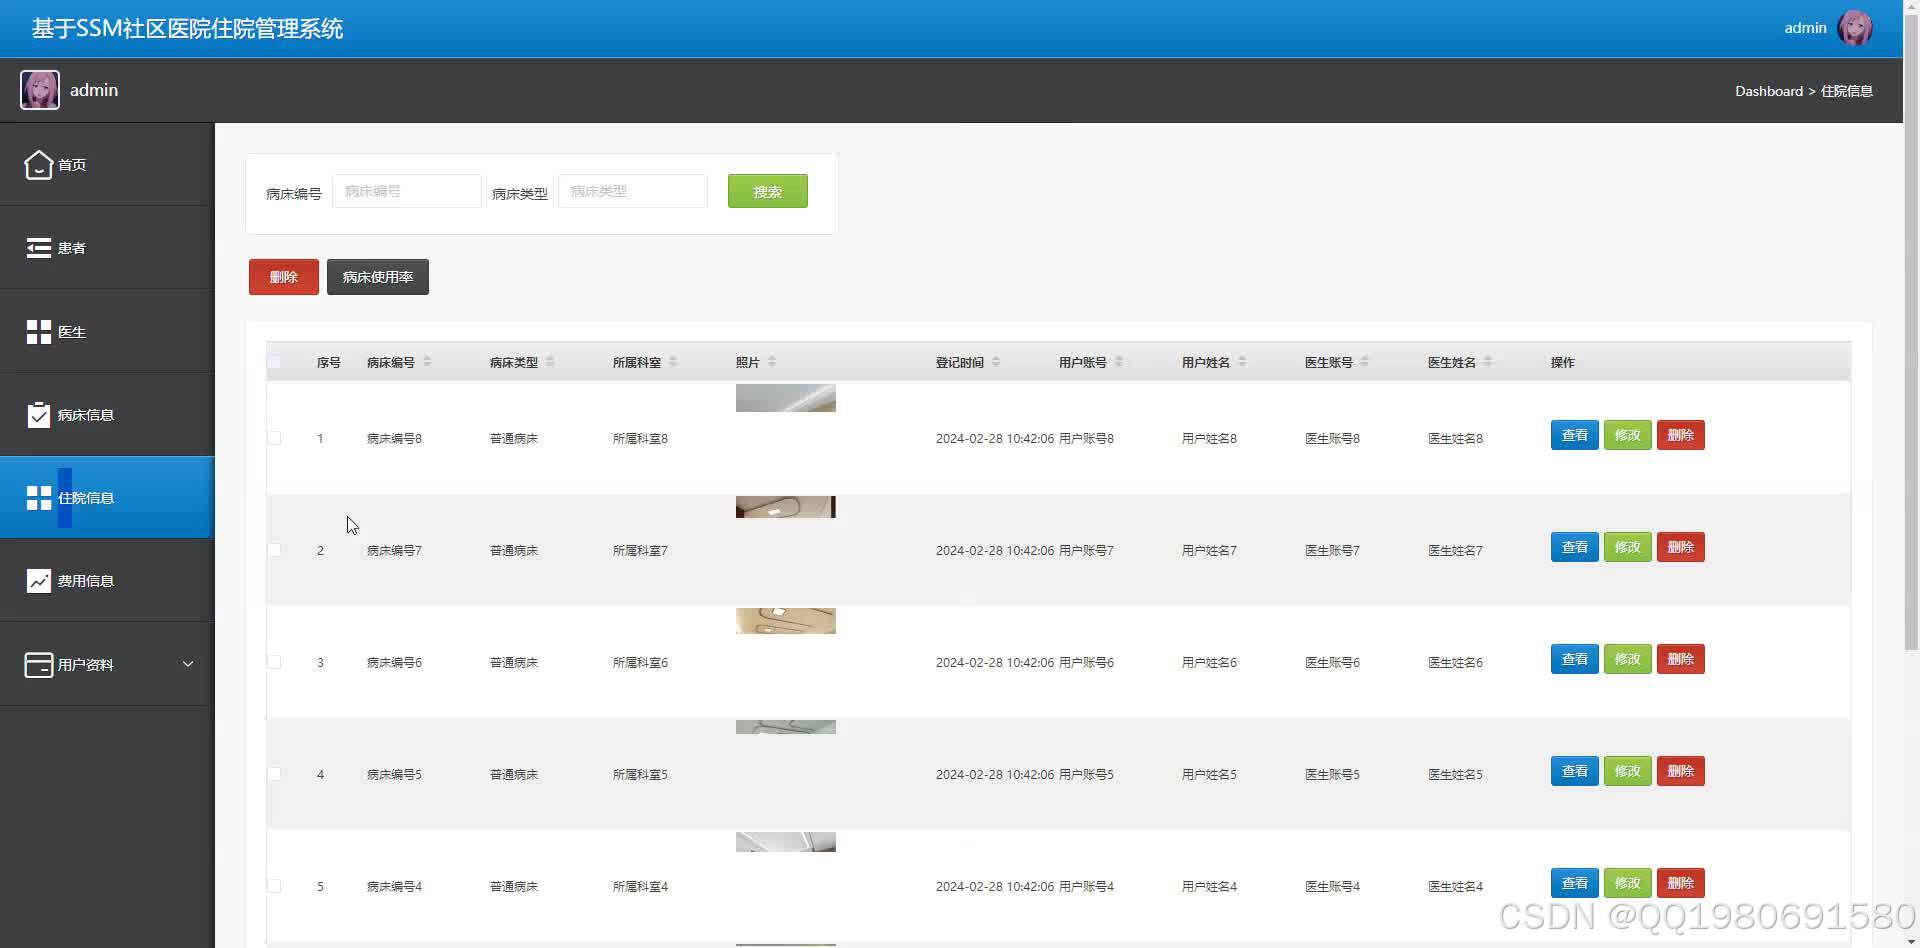Open the 病床信息 menu item
Screen dimensions: 1920x948
click(107, 414)
